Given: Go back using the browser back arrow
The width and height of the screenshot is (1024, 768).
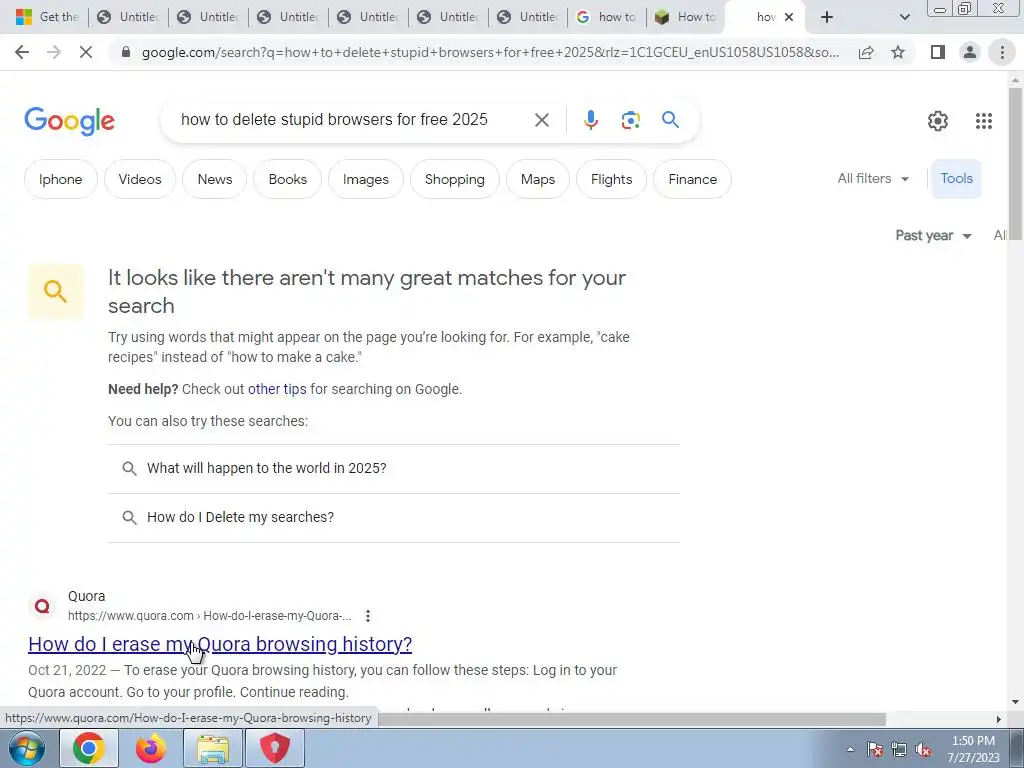Looking at the screenshot, I should [22, 52].
